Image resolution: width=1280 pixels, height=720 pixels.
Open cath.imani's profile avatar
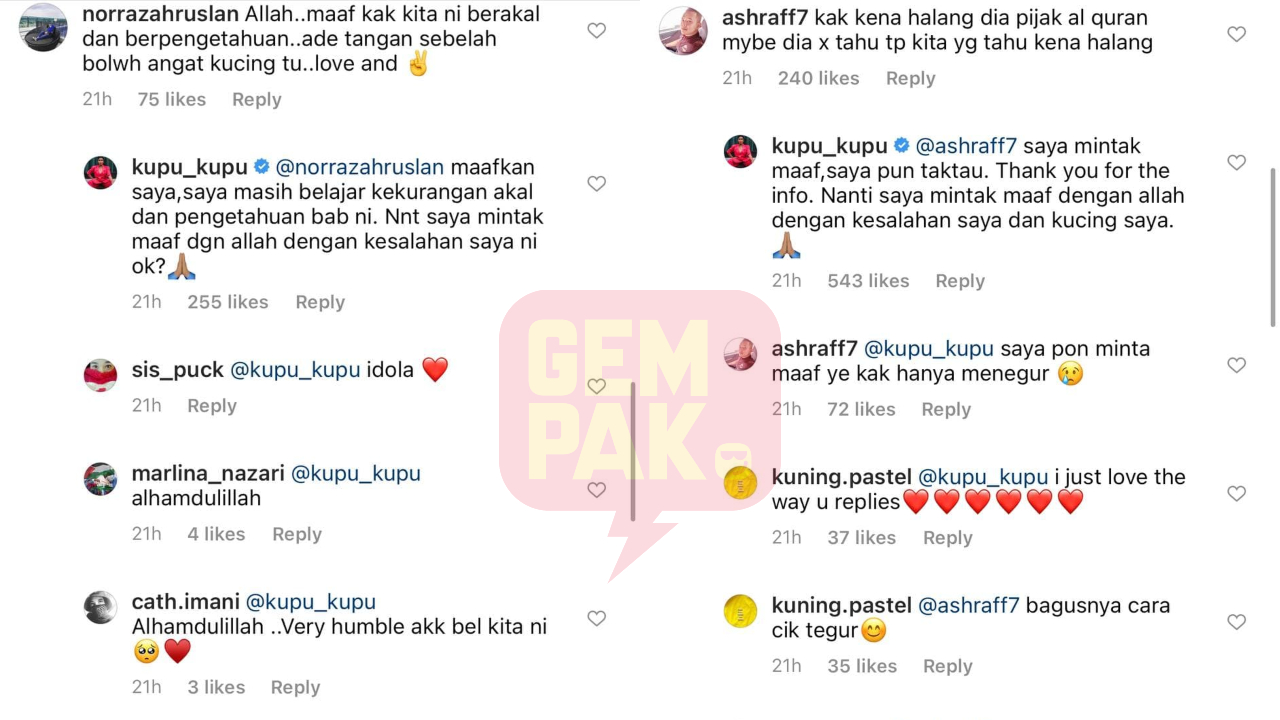100,607
